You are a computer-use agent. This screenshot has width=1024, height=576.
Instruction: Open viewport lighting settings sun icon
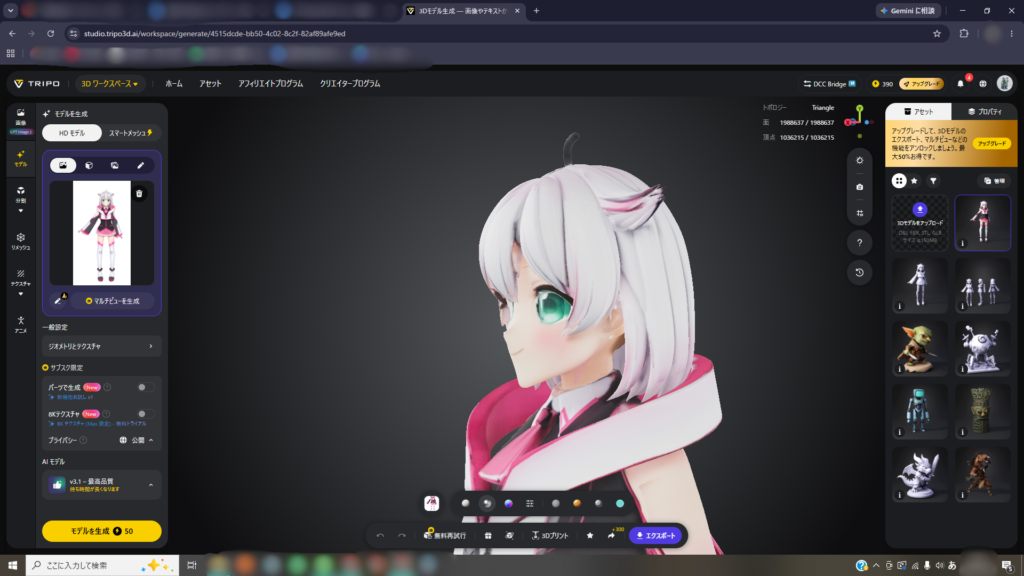point(859,160)
